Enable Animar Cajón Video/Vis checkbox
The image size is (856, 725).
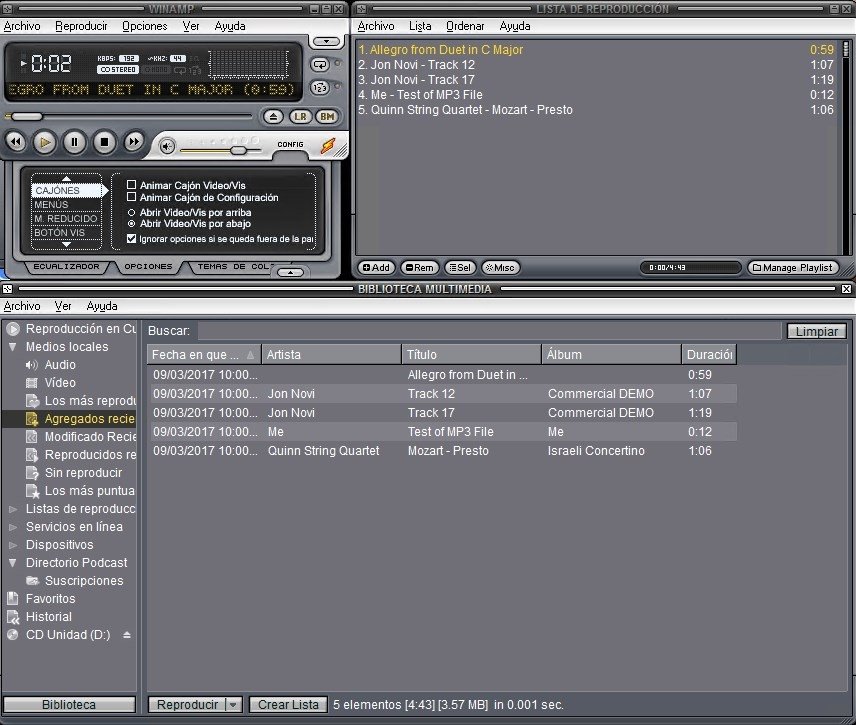tap(132, 185)
